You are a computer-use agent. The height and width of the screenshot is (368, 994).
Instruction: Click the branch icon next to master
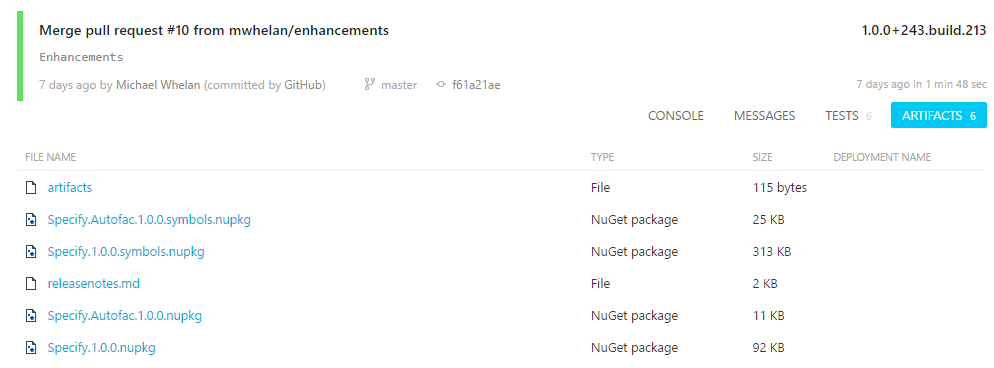370,84
